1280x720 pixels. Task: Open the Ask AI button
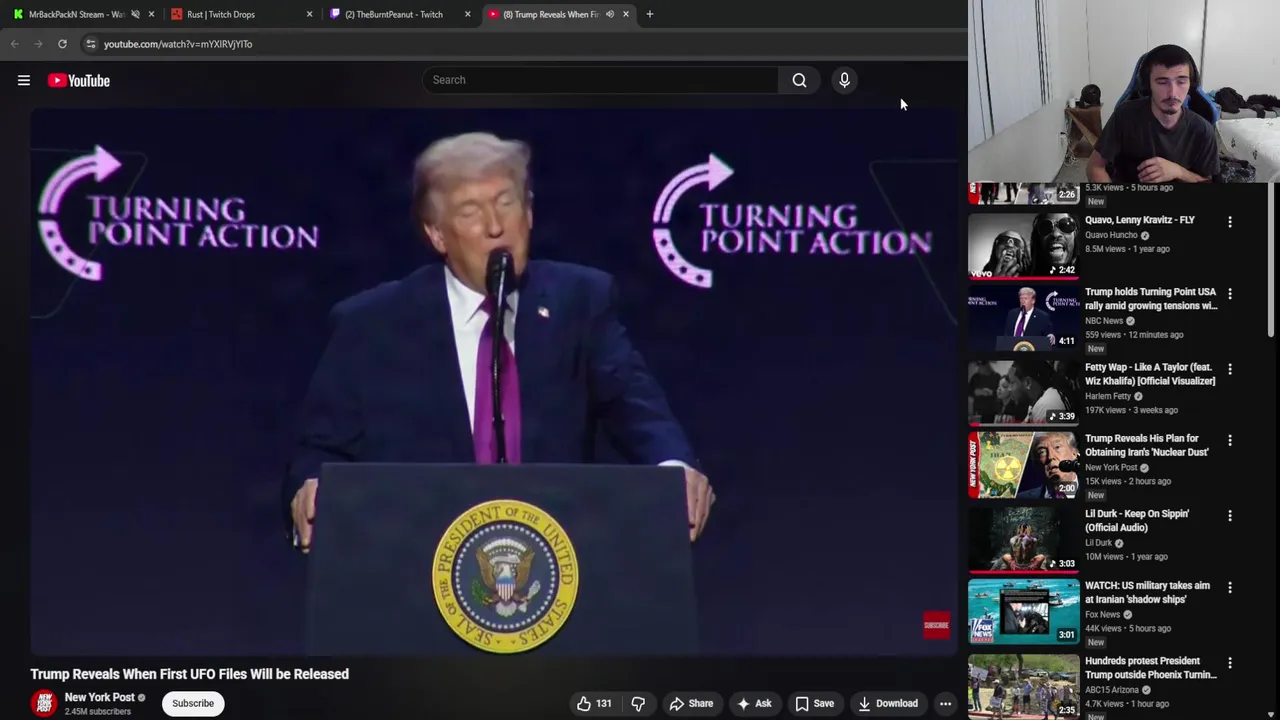(x=754, y=703)
